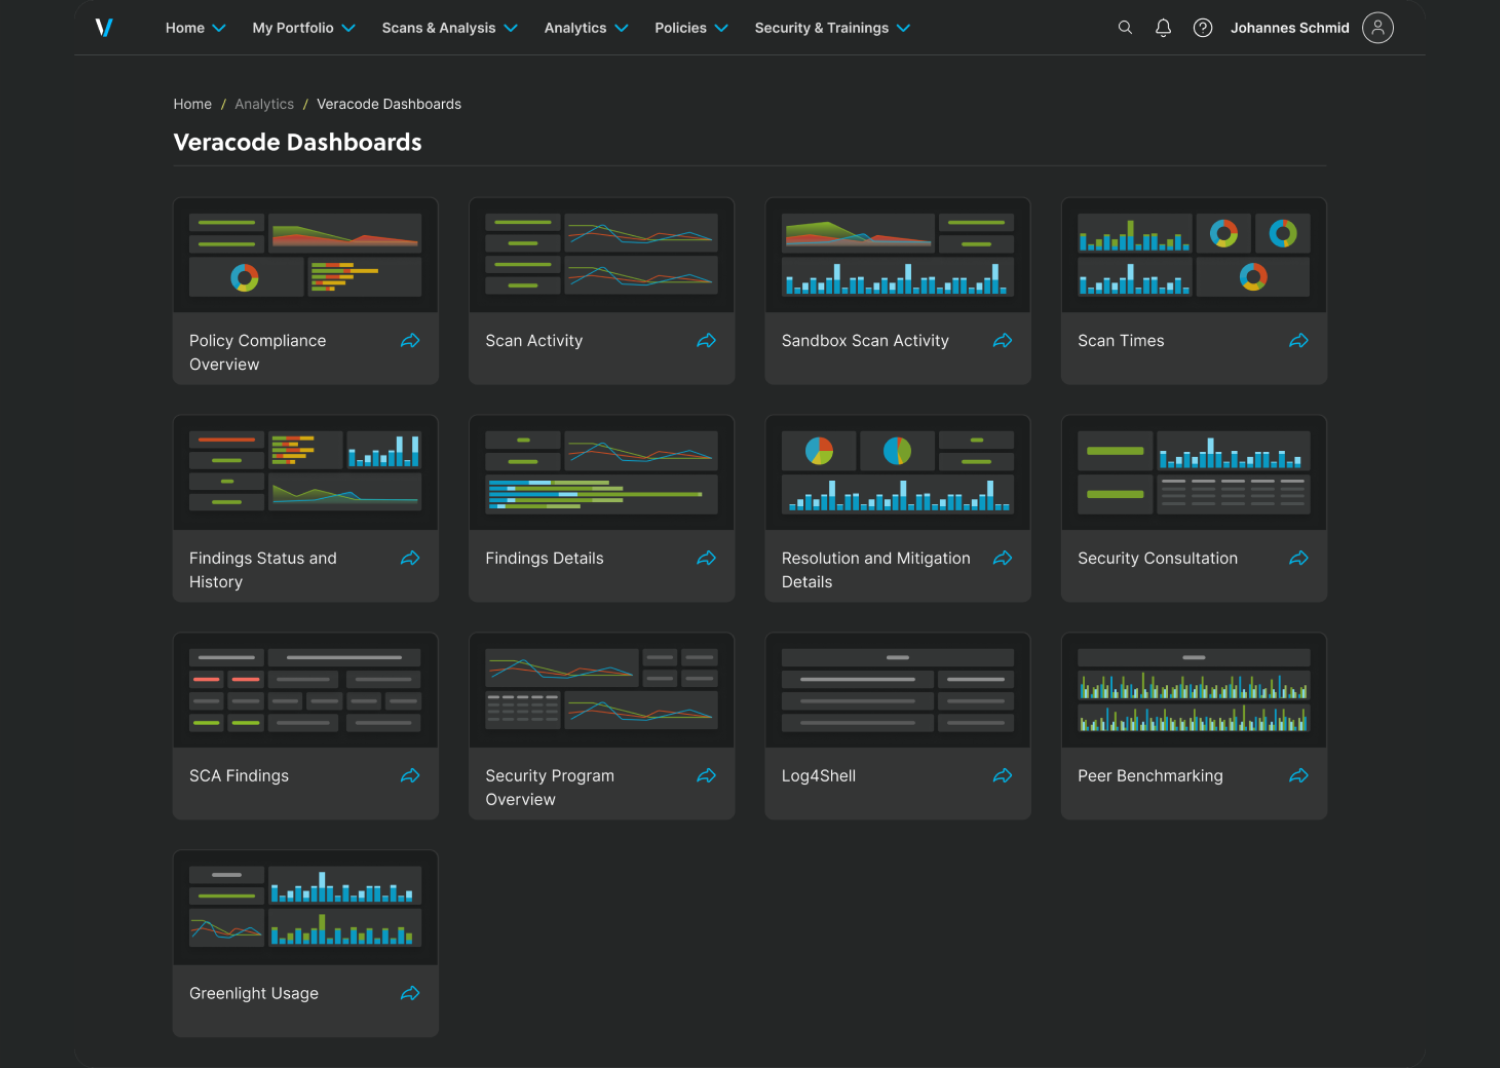Click the Veracode Dashboards breadcrumb
The image size is (1500, 1068).
(x=389, y=104)
